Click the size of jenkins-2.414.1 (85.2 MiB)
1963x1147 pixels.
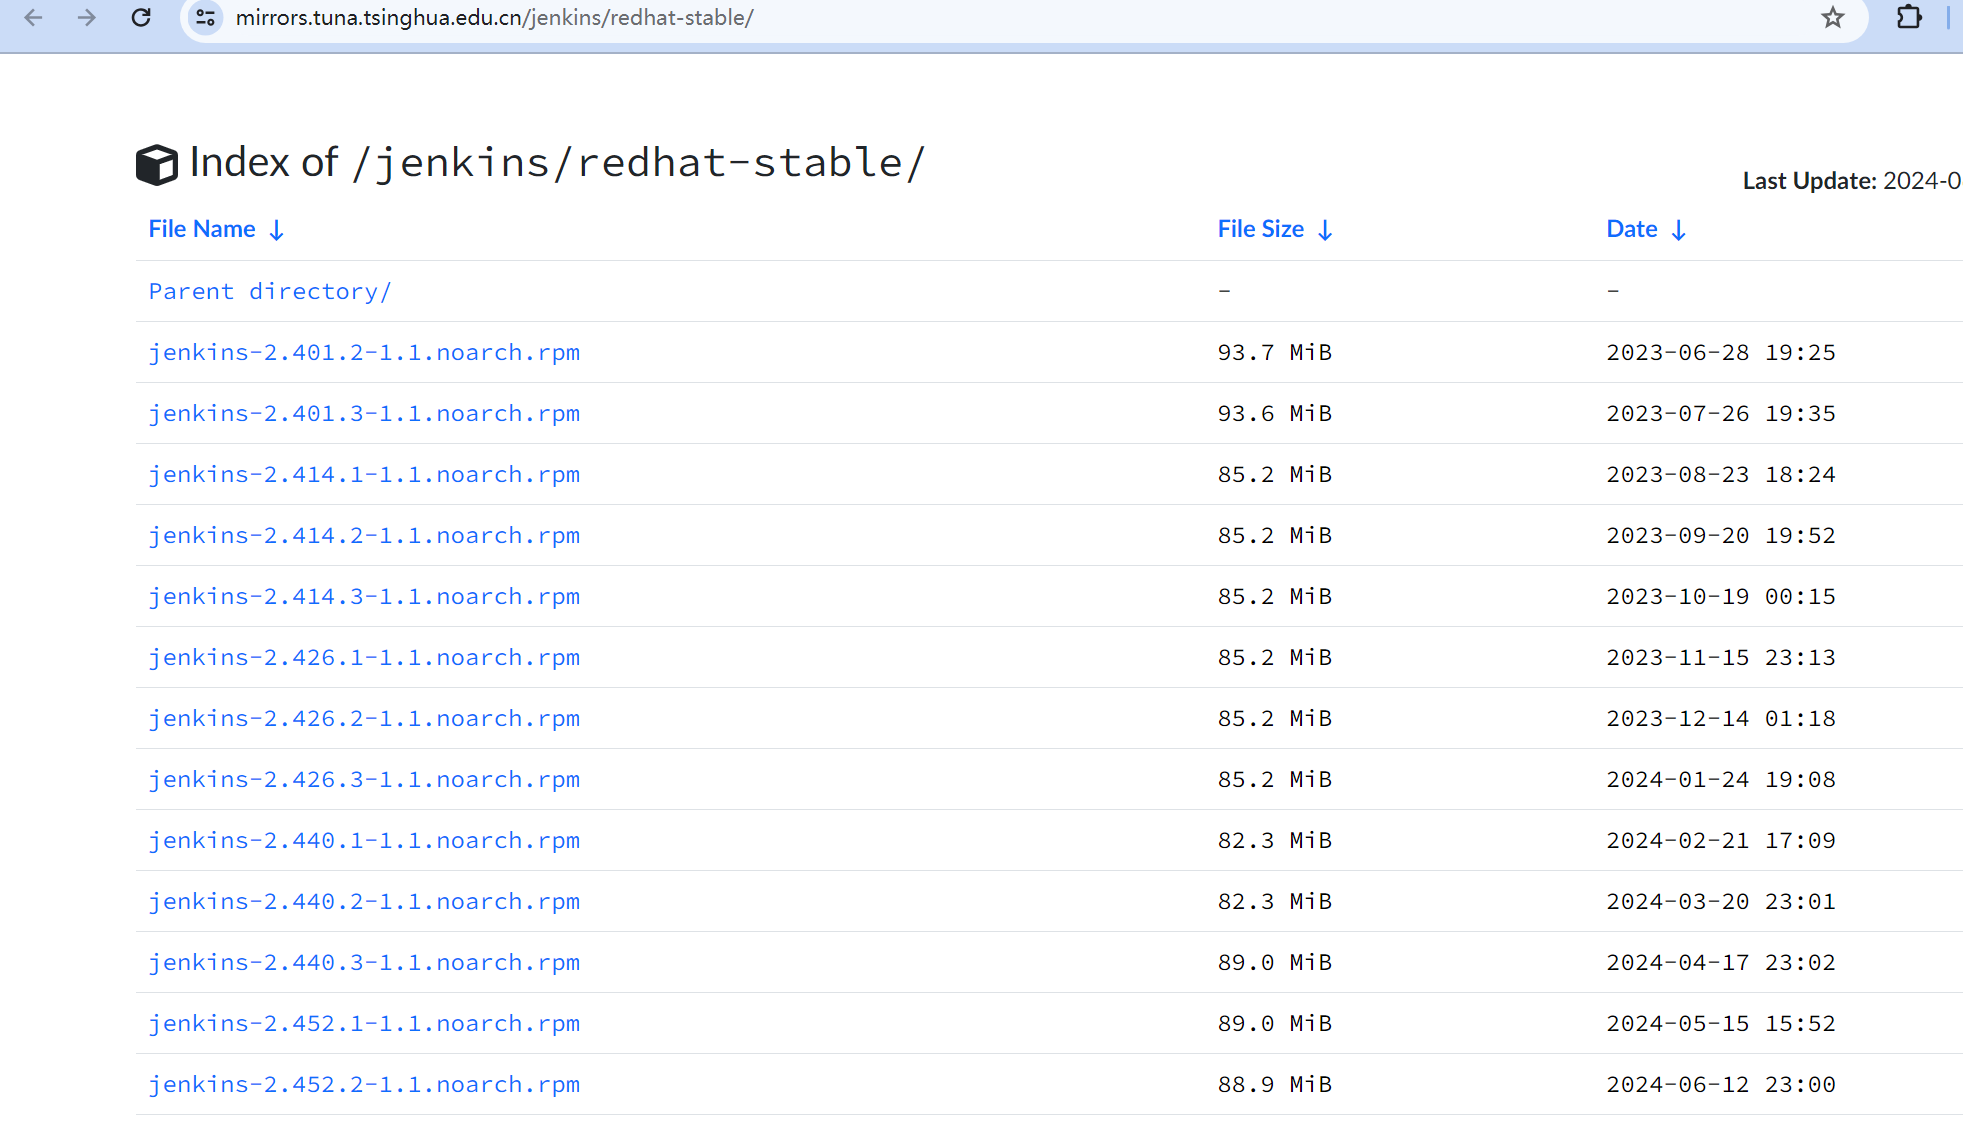click(x=1275, y=474)
